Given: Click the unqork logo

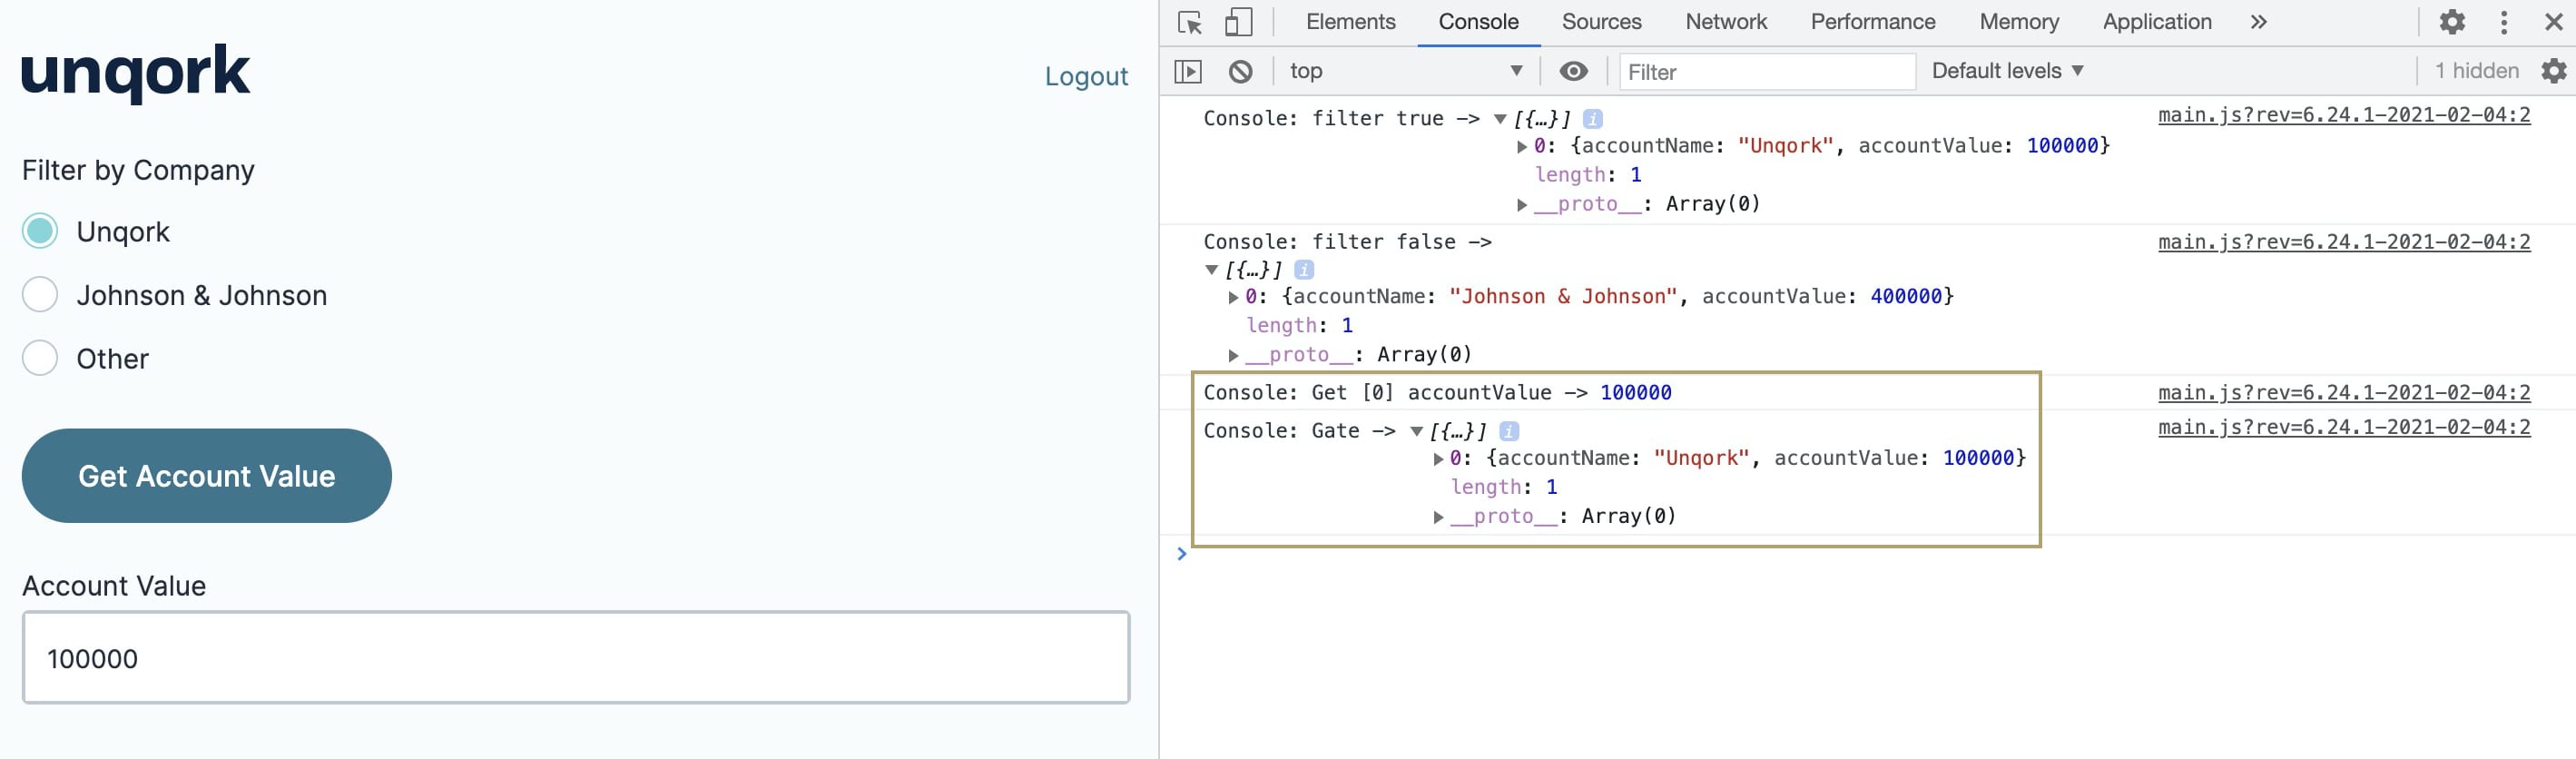Looking at the screenshot, I should (x=136, y=74).
